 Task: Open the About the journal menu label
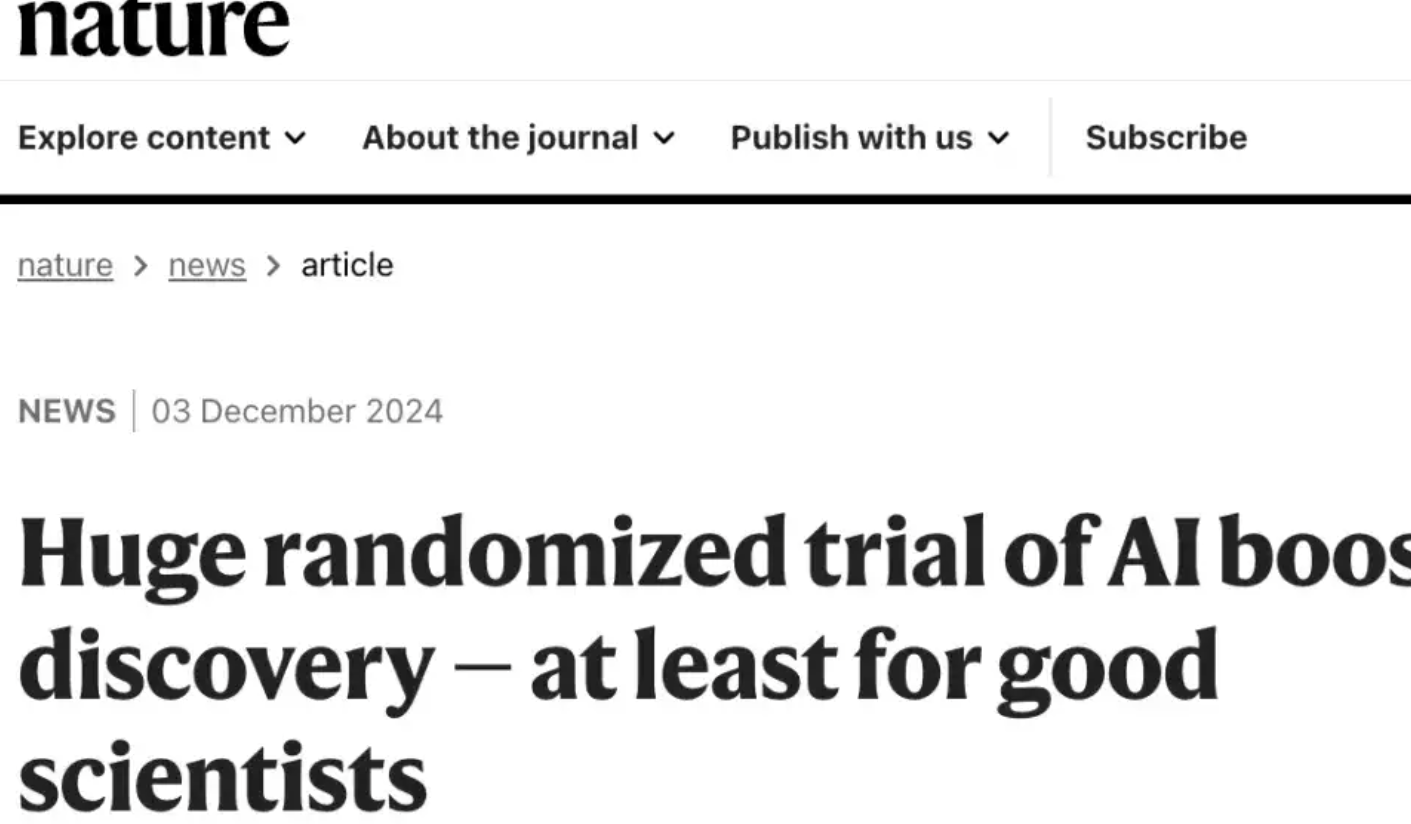(499, 138)
